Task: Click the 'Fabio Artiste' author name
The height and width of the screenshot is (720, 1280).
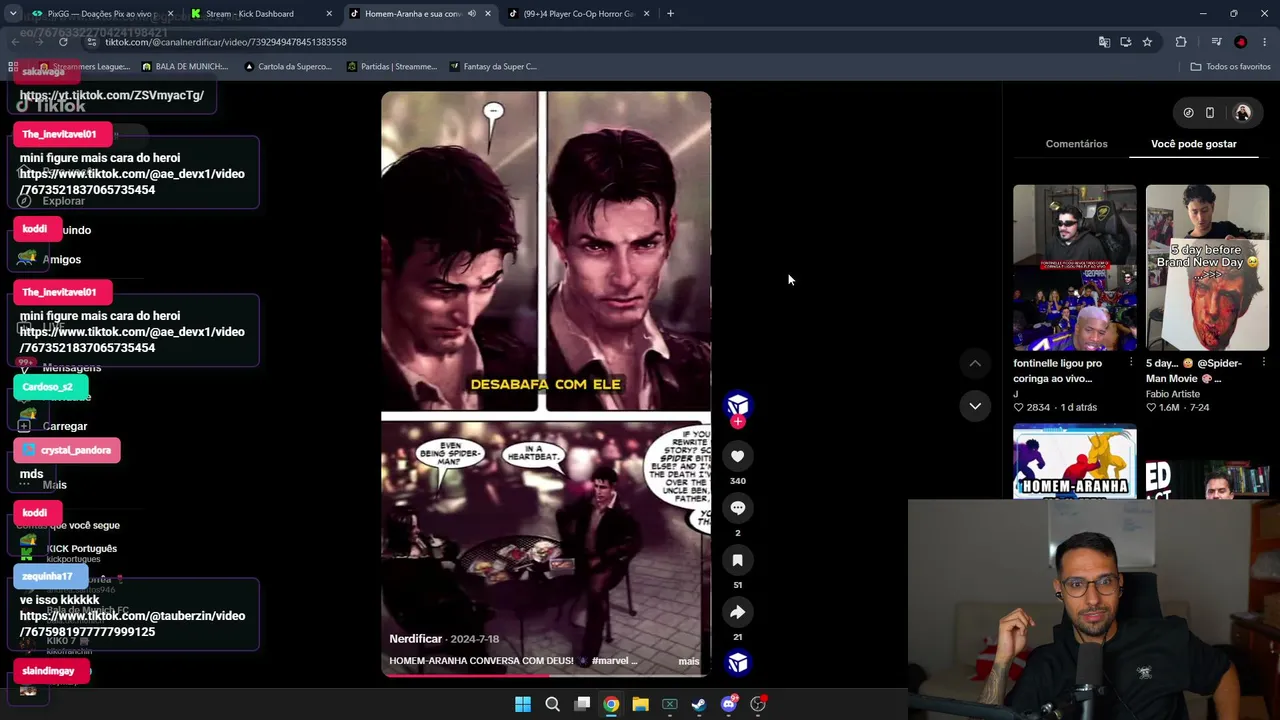Action: click(x=1173, y=394)
